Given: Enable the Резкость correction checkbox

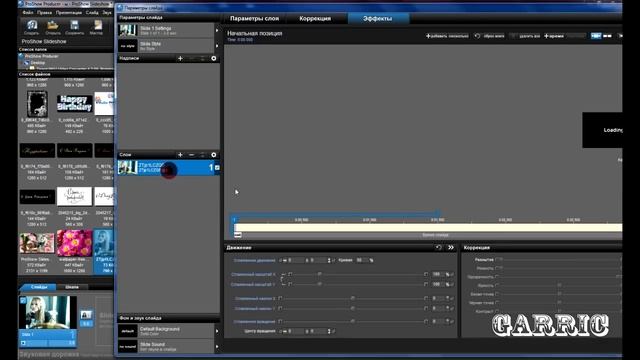Looking at the screenshot, I should (x=498, y=268).
